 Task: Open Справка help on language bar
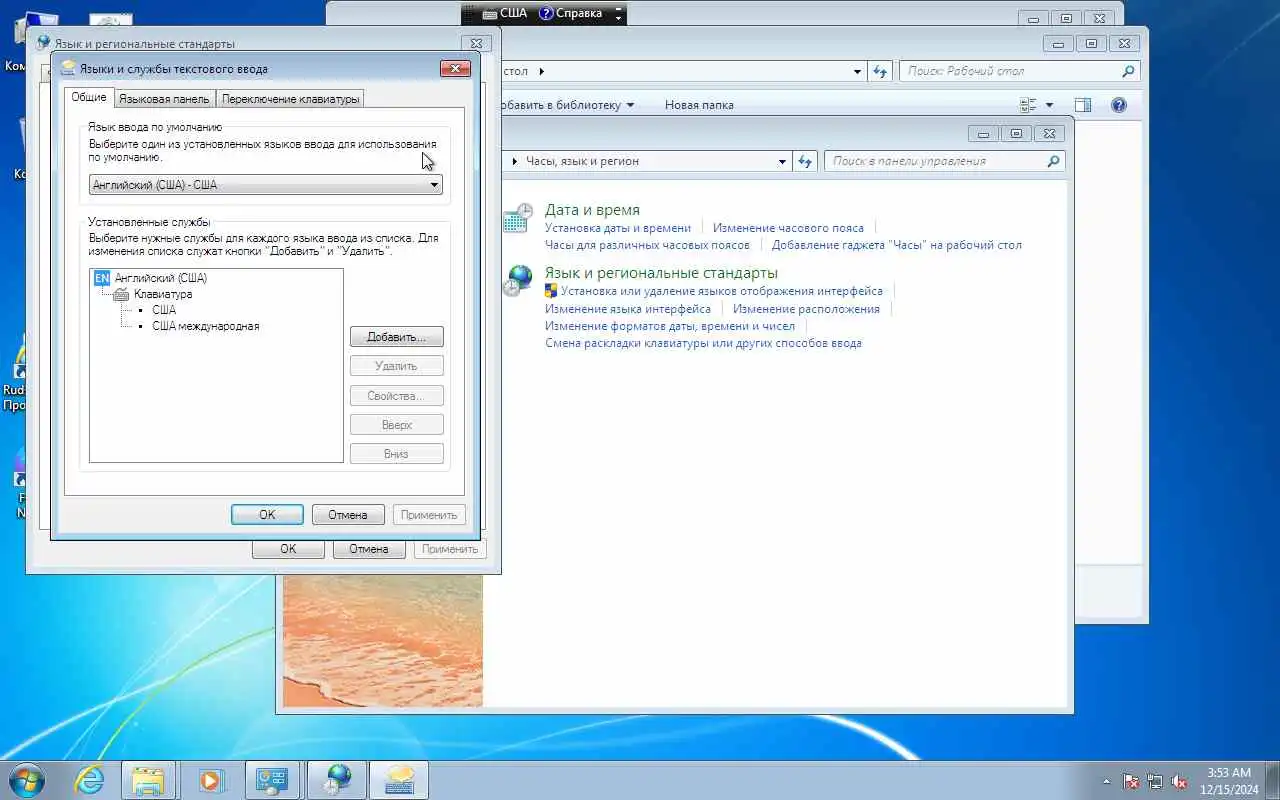click(571, 13)
